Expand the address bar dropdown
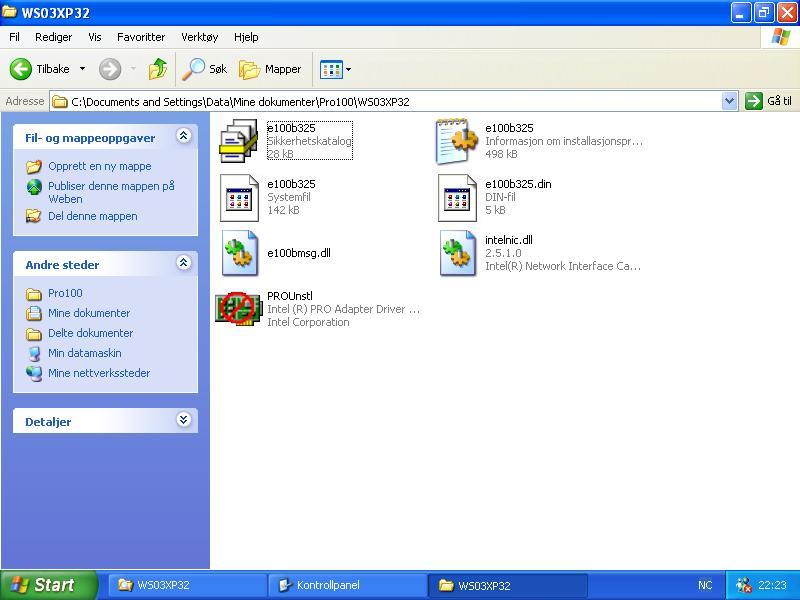The image size is (800, 600). click(730, 101)
